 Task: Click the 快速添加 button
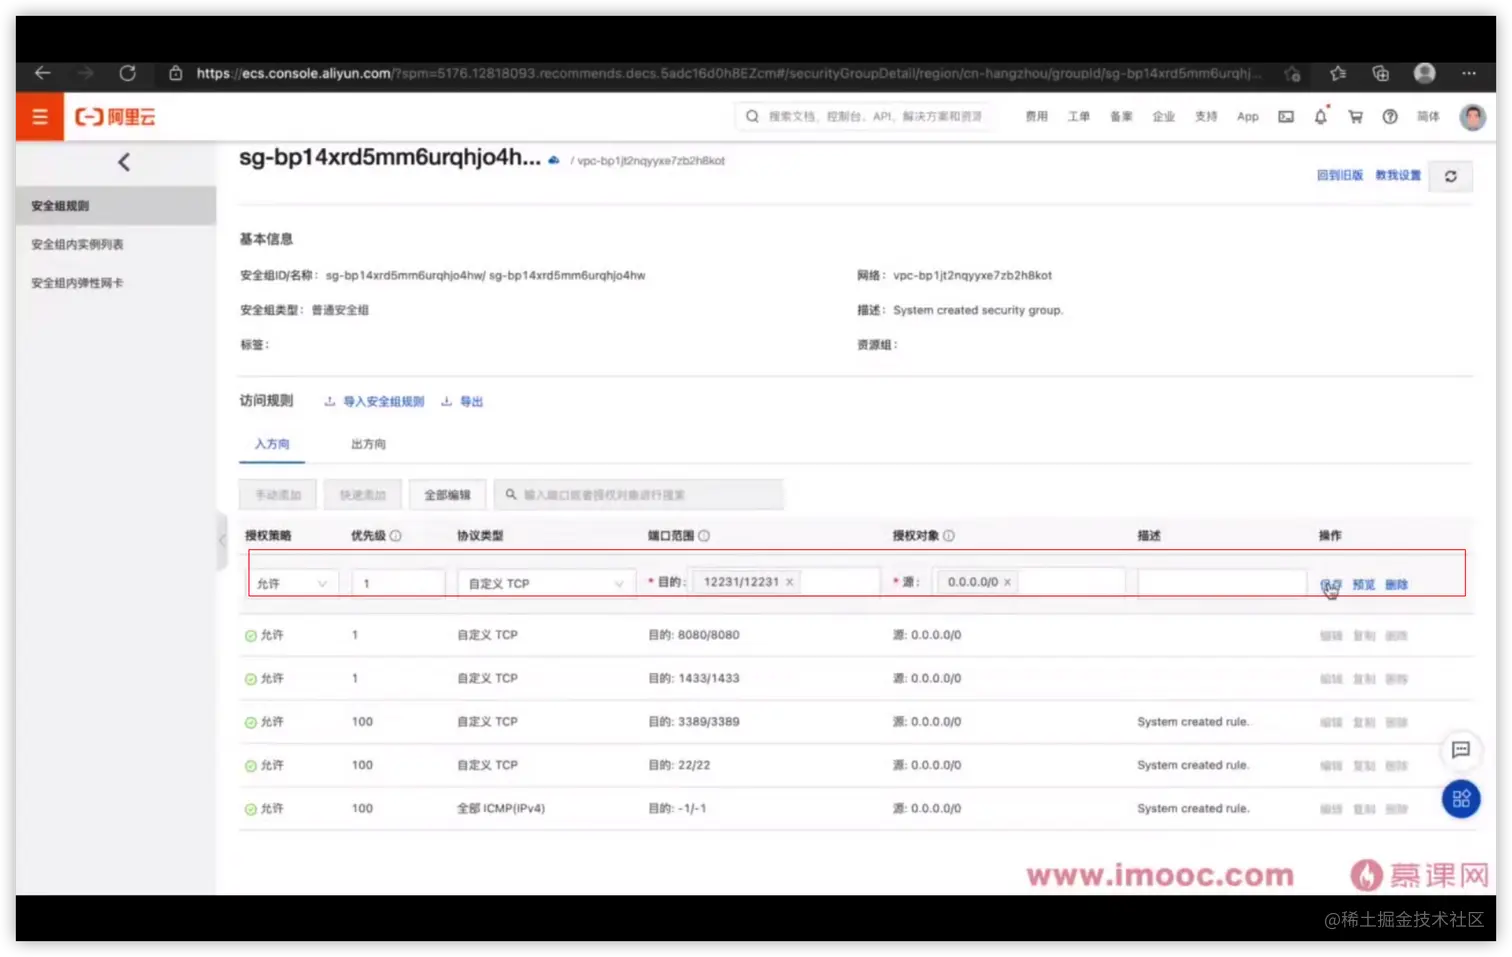pos(362,495)
